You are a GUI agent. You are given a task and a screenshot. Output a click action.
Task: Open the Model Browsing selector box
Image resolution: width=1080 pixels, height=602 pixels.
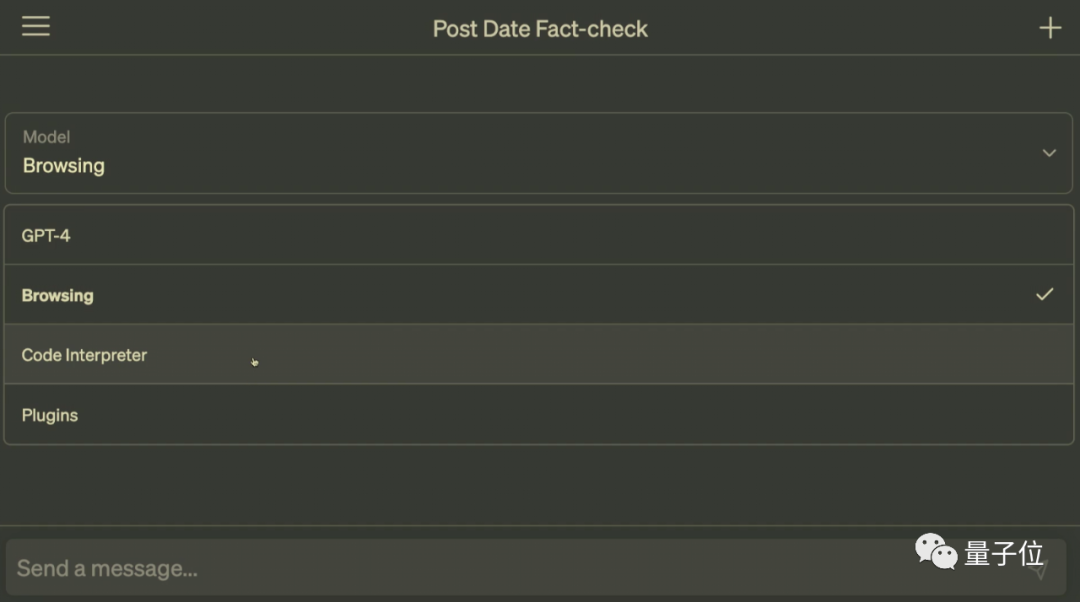[x=539, y=153]
